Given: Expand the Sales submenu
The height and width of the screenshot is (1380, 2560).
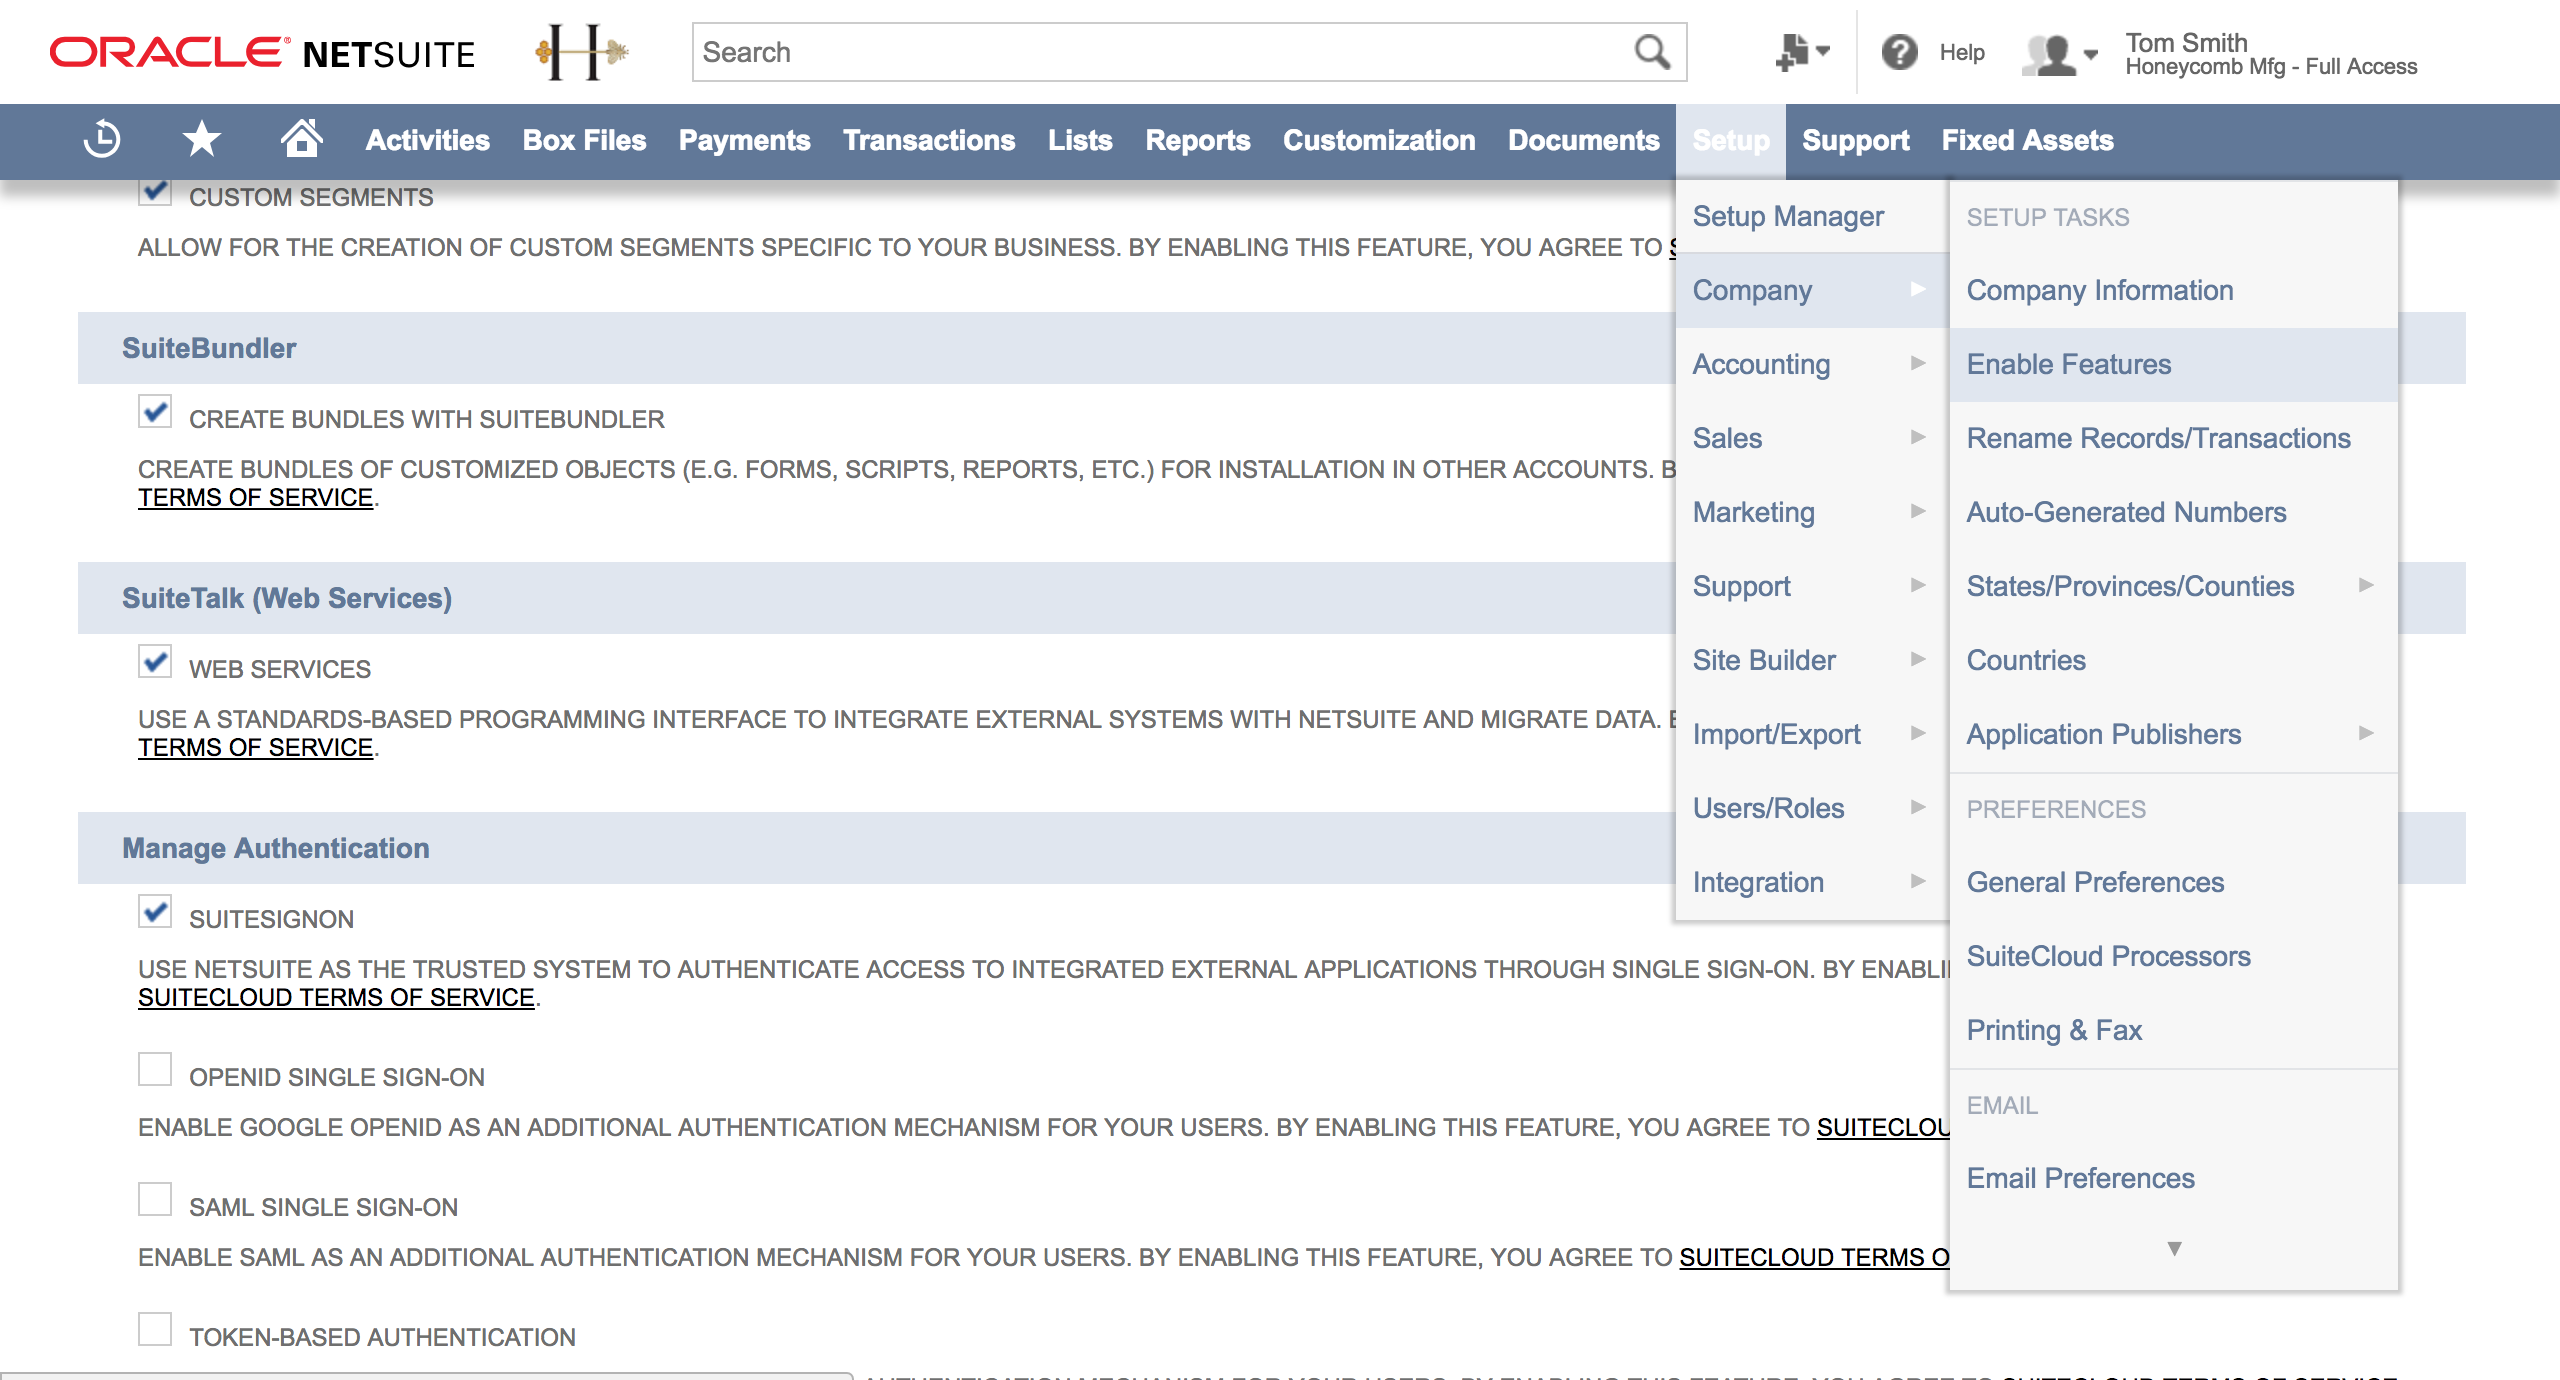Looking at the screenshot, I should coord(1811,438).
